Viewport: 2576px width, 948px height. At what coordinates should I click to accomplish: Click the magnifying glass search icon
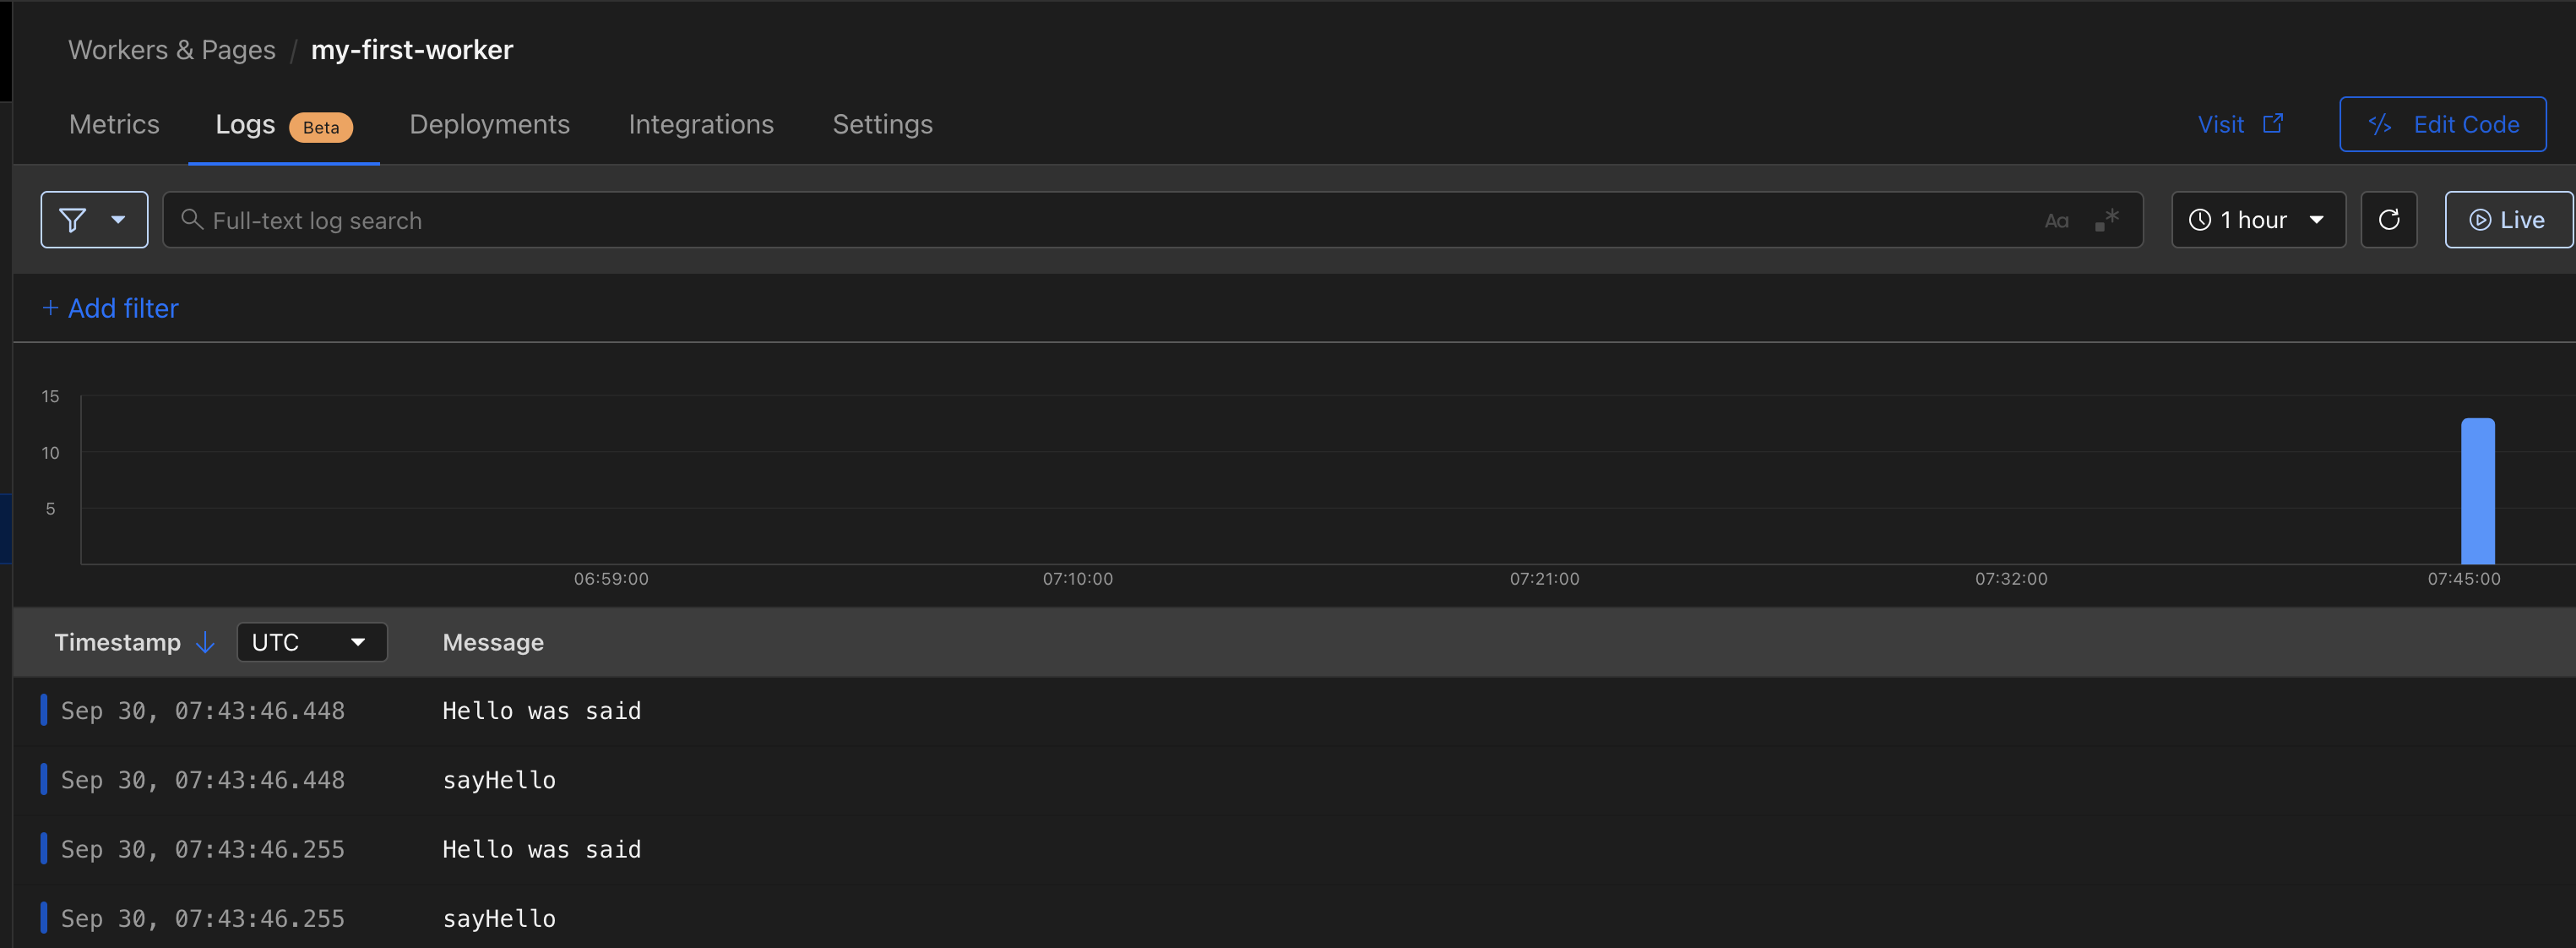192,219
